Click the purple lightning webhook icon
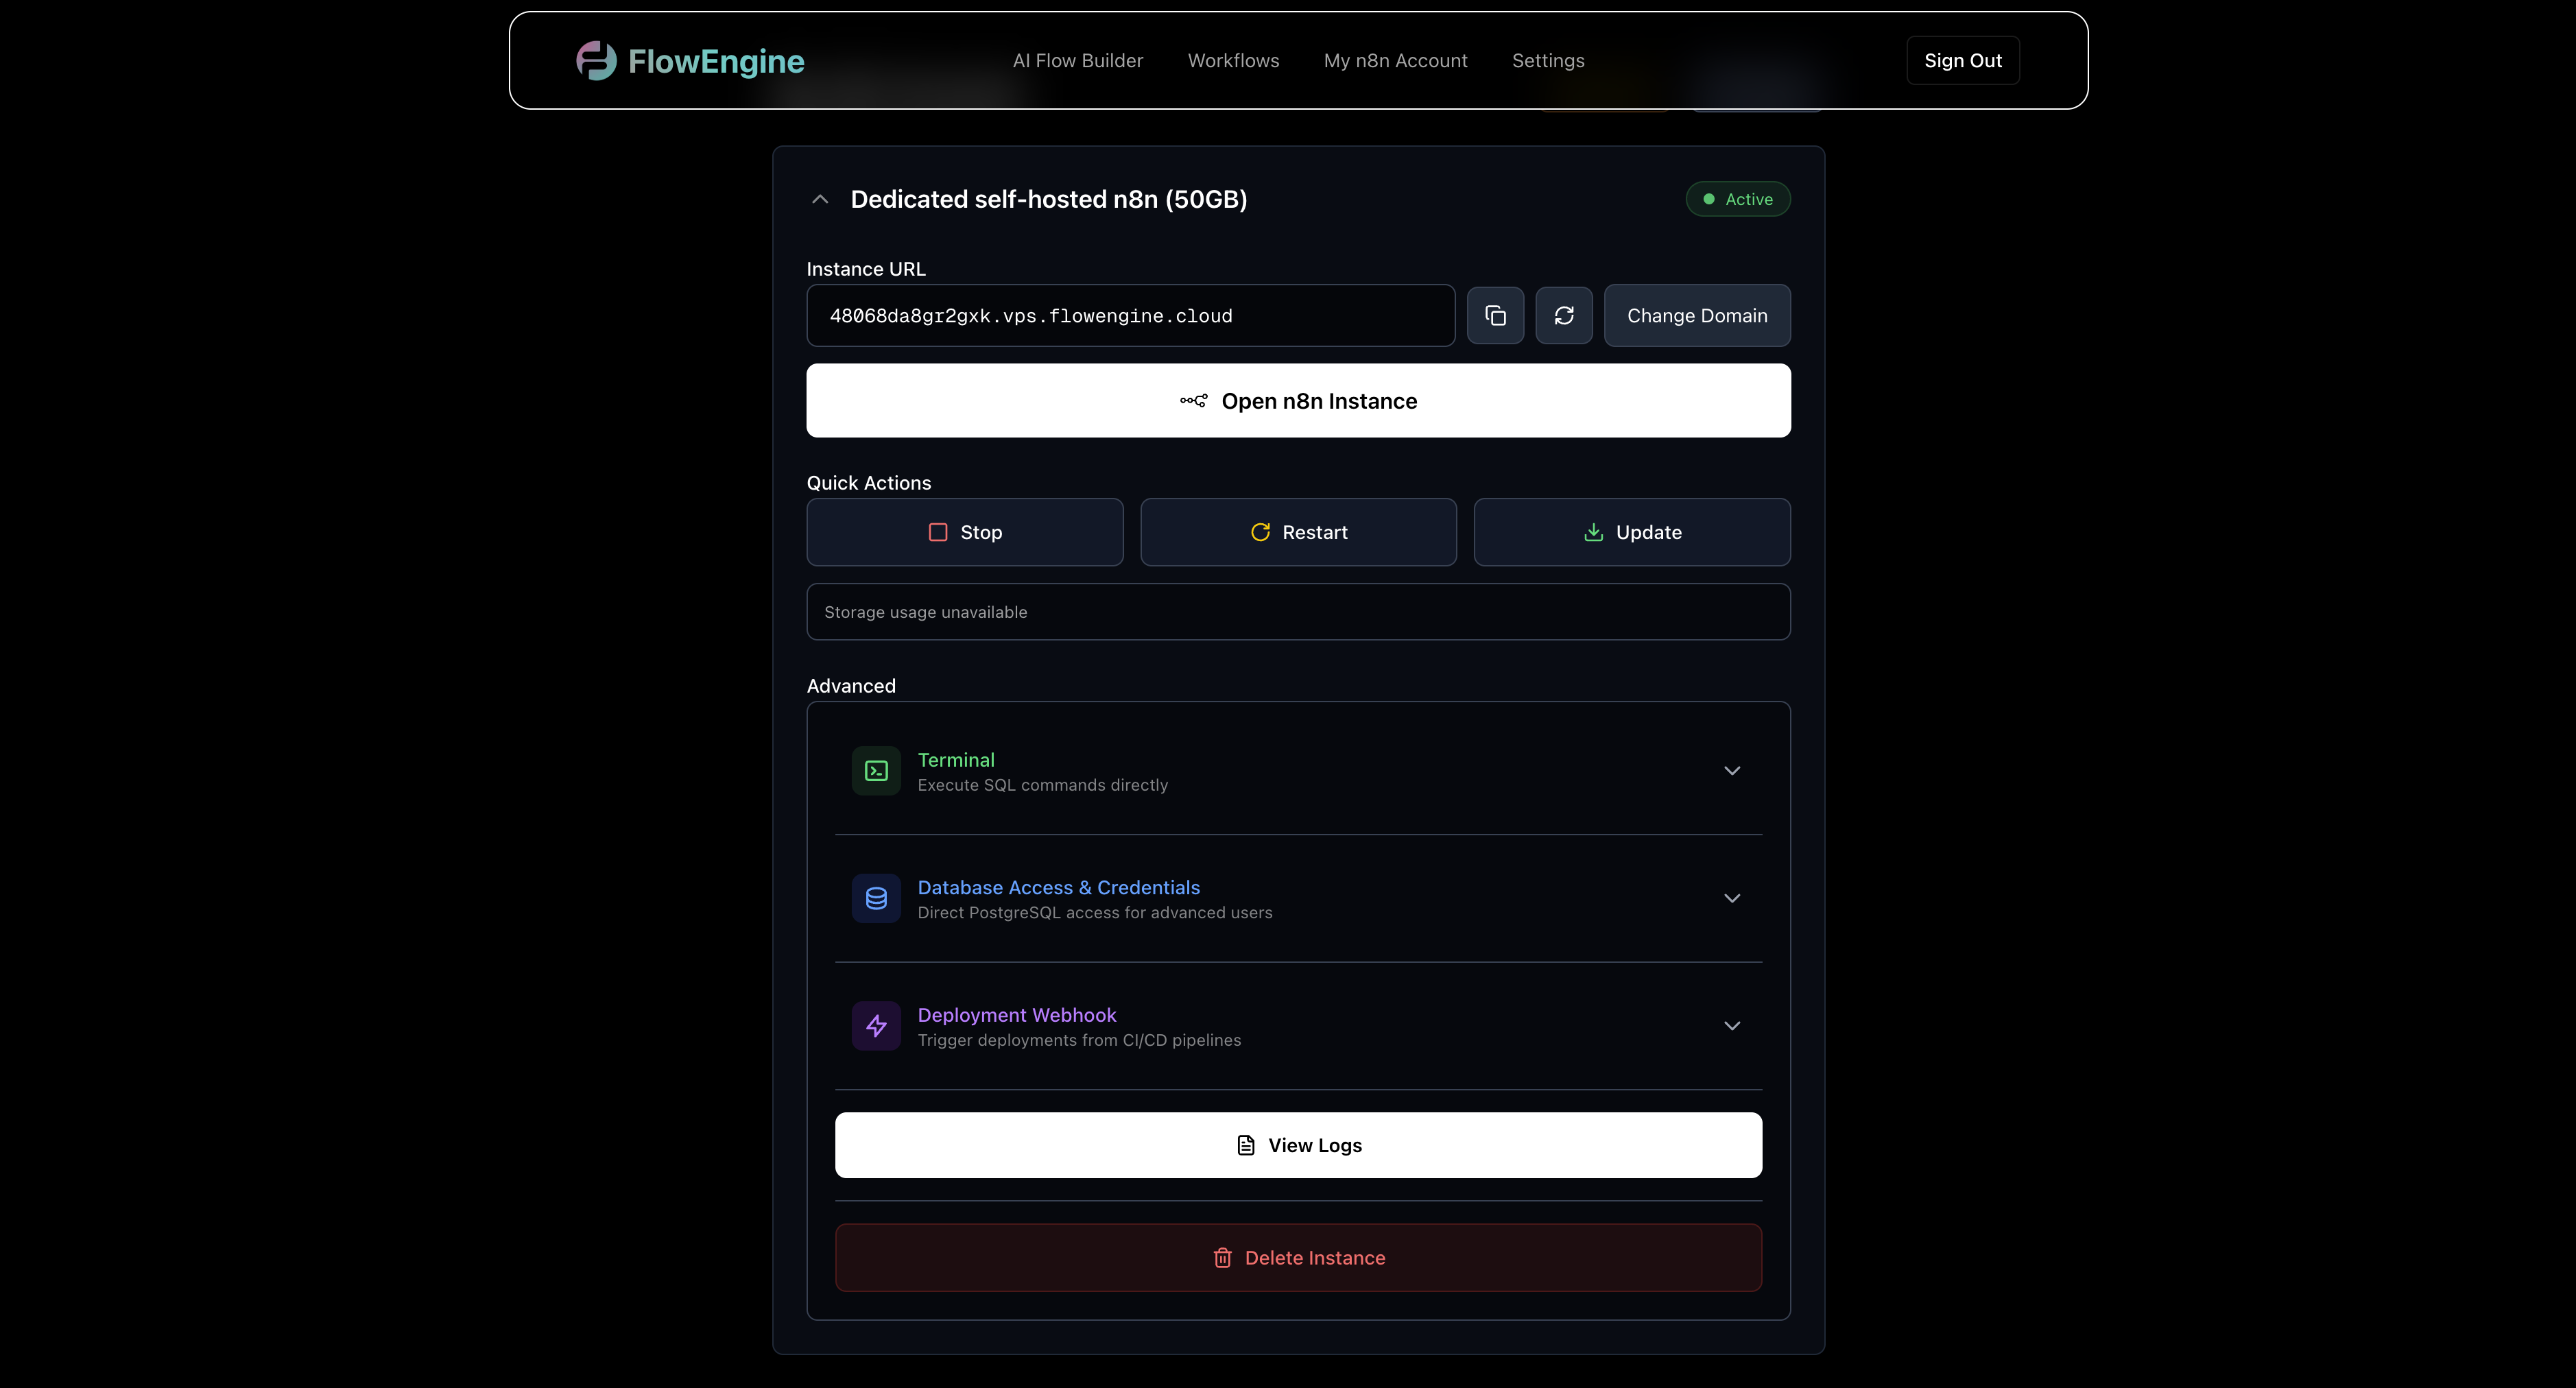 tap(876, 1026)
